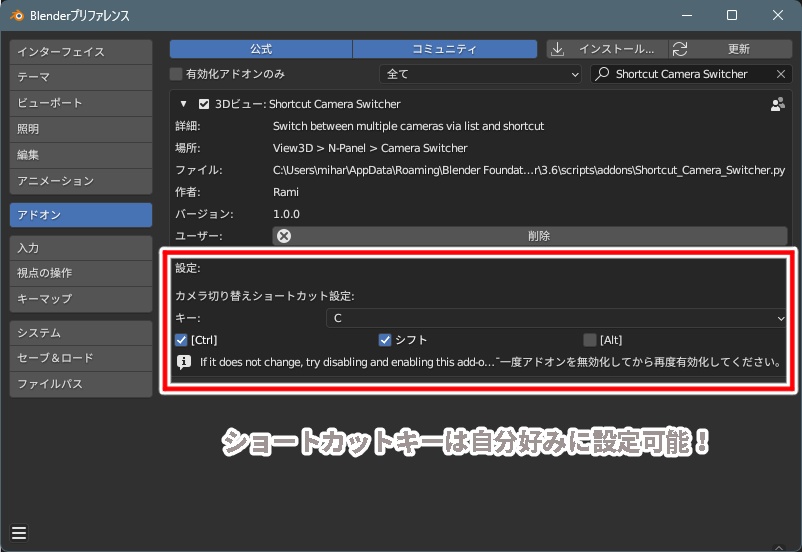This screenshot has width=802, height=552.
Task: Toggle the コミュニティ filter button
Action: (x=444, y=49)
